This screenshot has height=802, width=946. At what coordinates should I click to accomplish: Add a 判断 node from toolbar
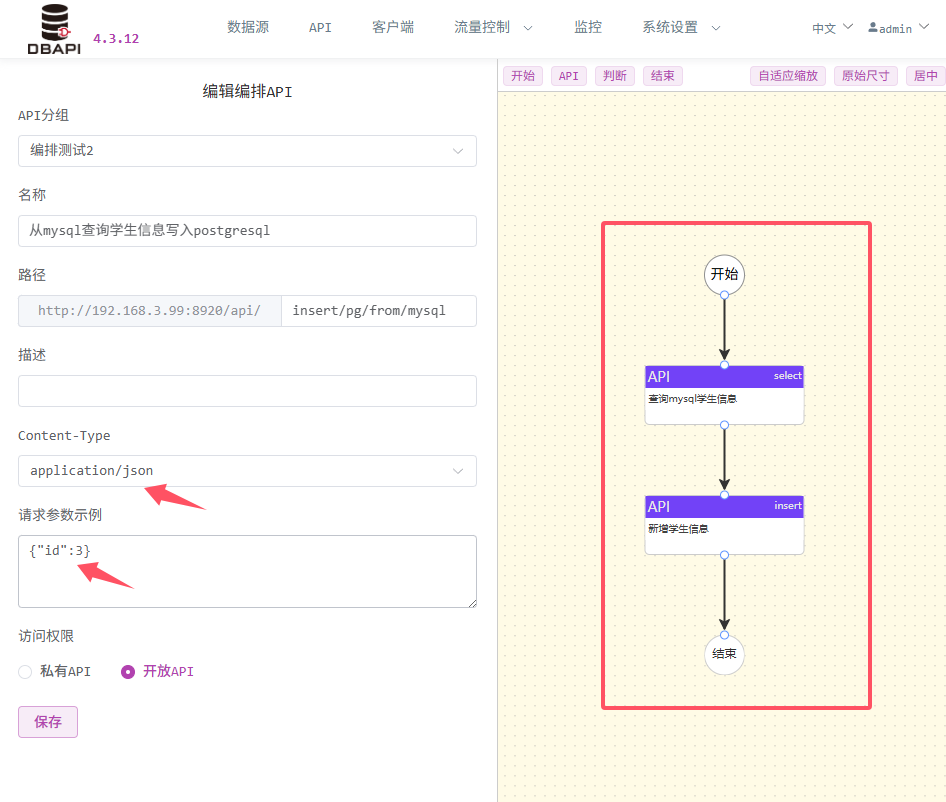615,76
